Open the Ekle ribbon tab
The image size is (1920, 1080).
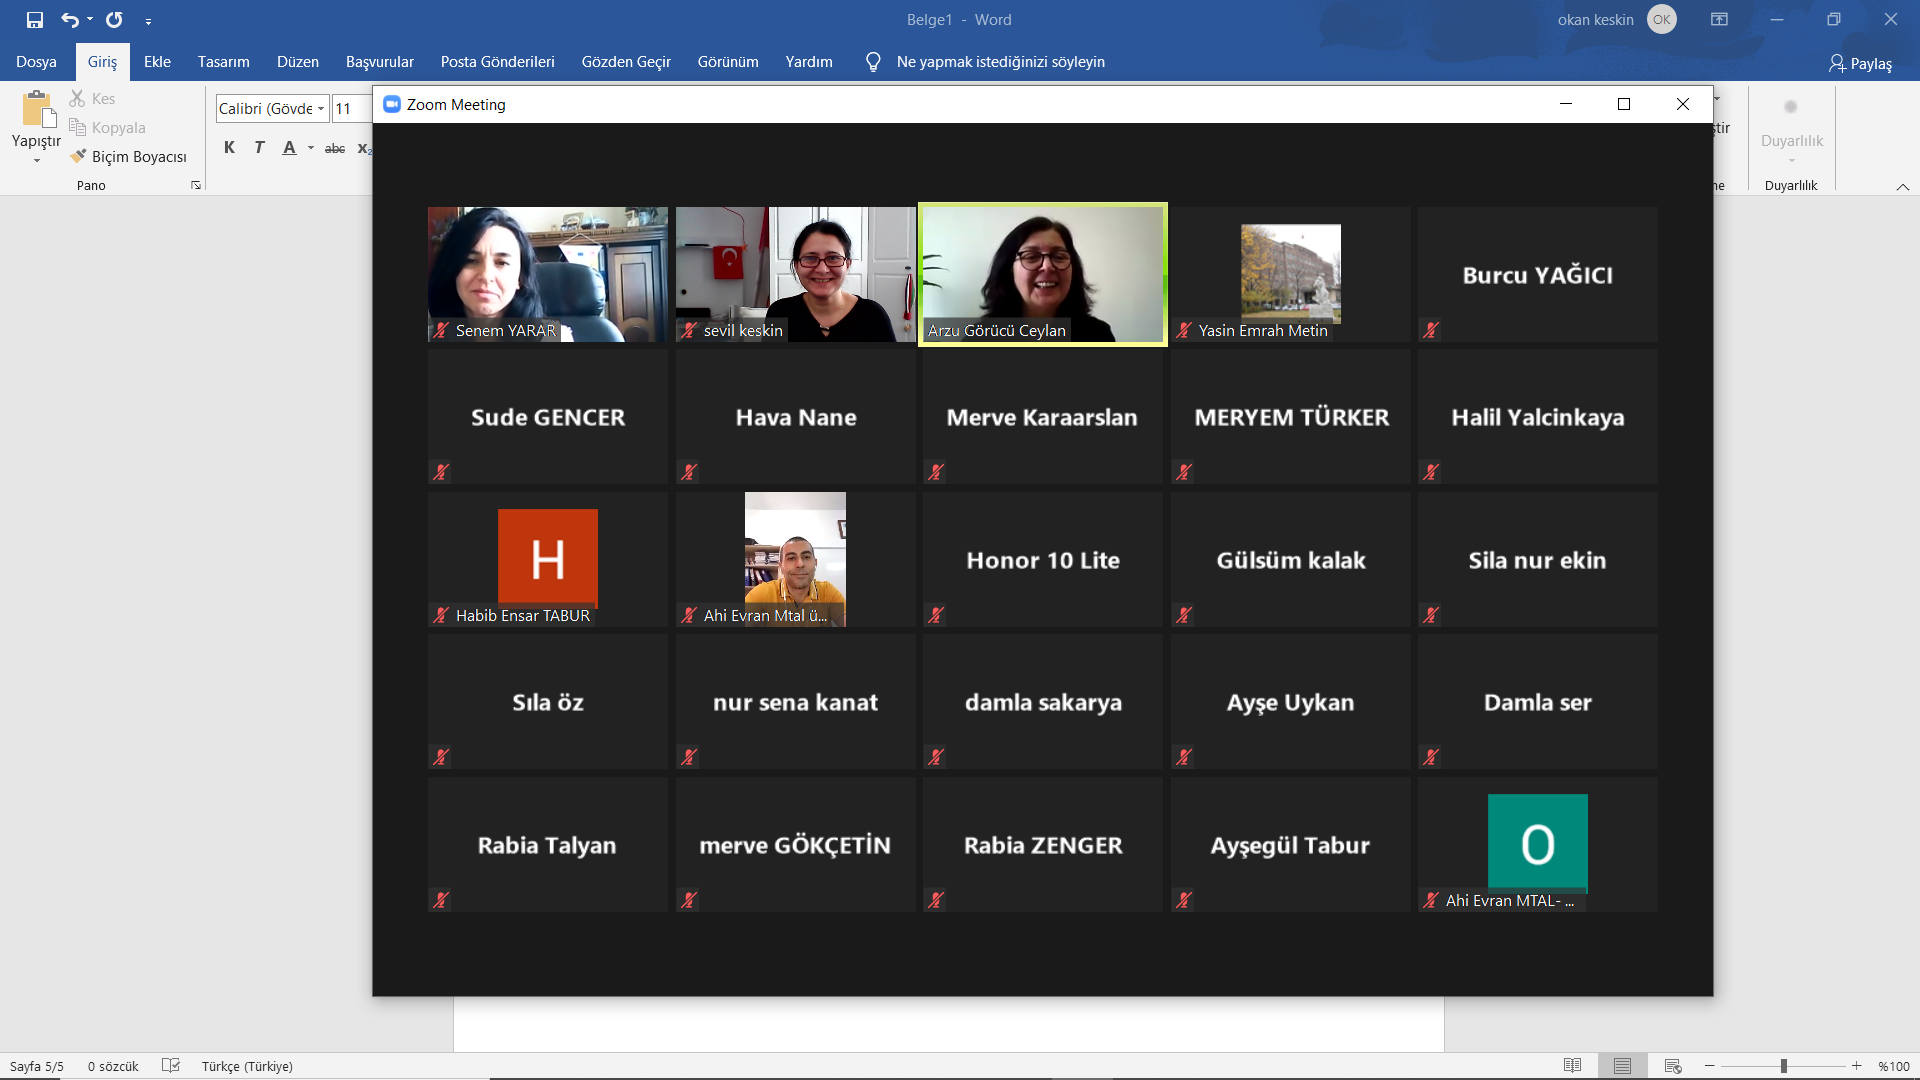point(157,62)
